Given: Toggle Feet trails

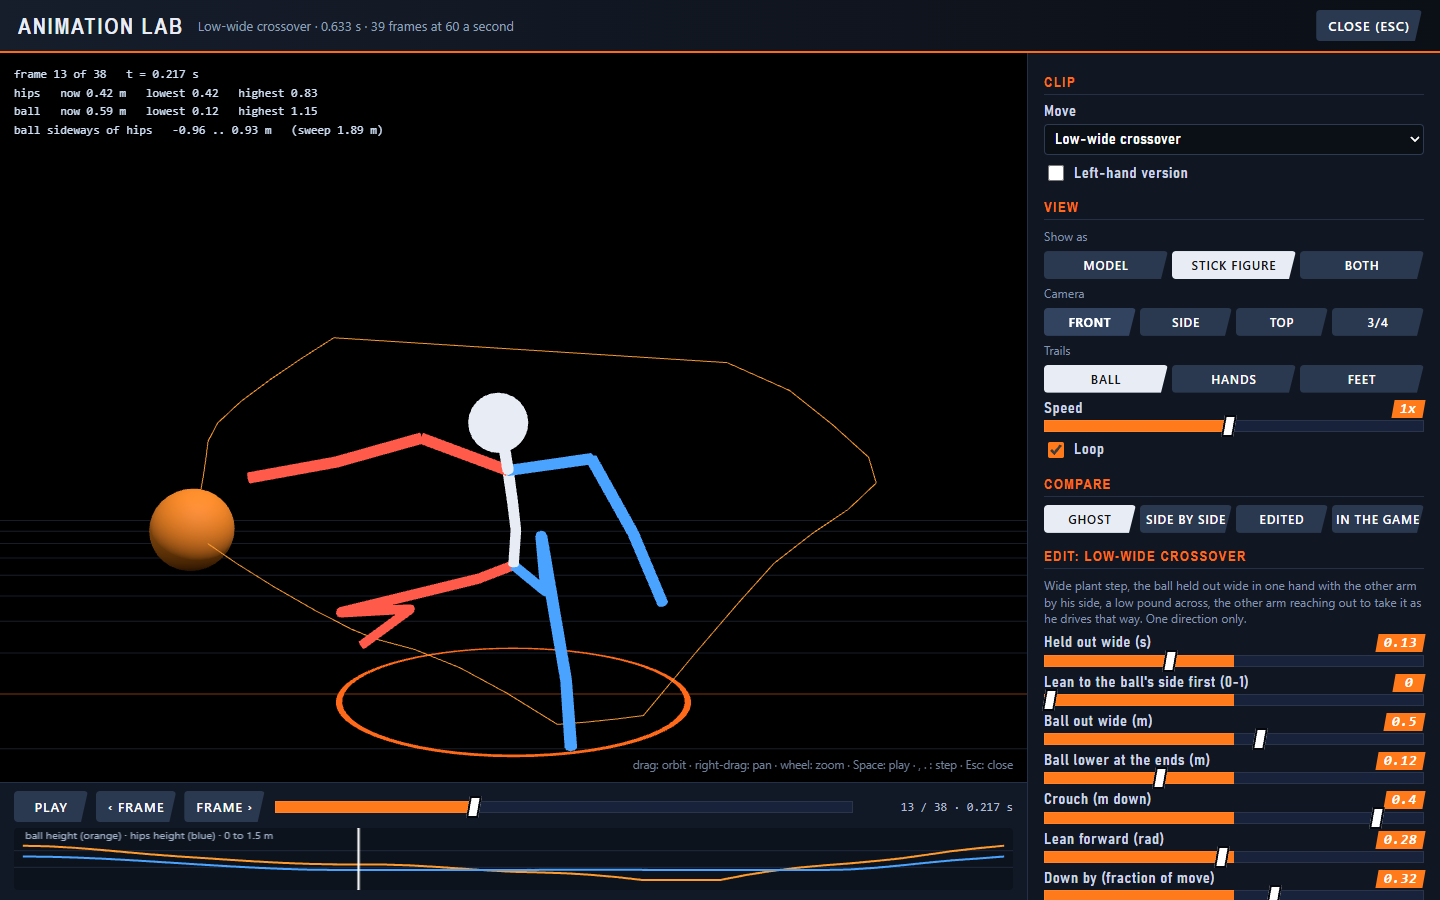Looking at the screenshot, I should pyautogui.click(x=1361, y=379).
